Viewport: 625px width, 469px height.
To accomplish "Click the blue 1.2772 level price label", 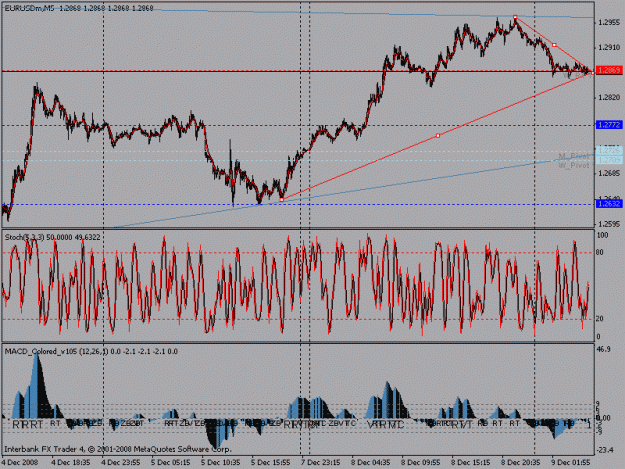I will point(609,125).
